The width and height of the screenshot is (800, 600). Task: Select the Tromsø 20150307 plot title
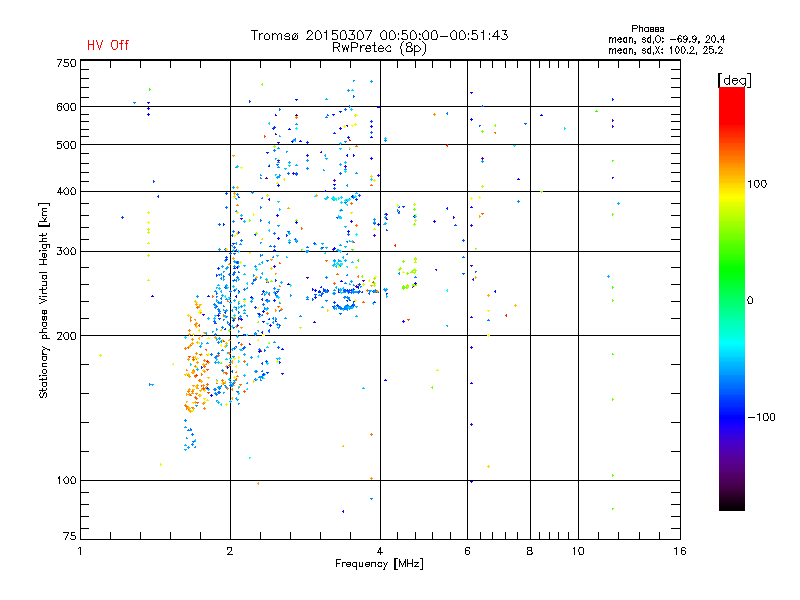tap(380, 35)
